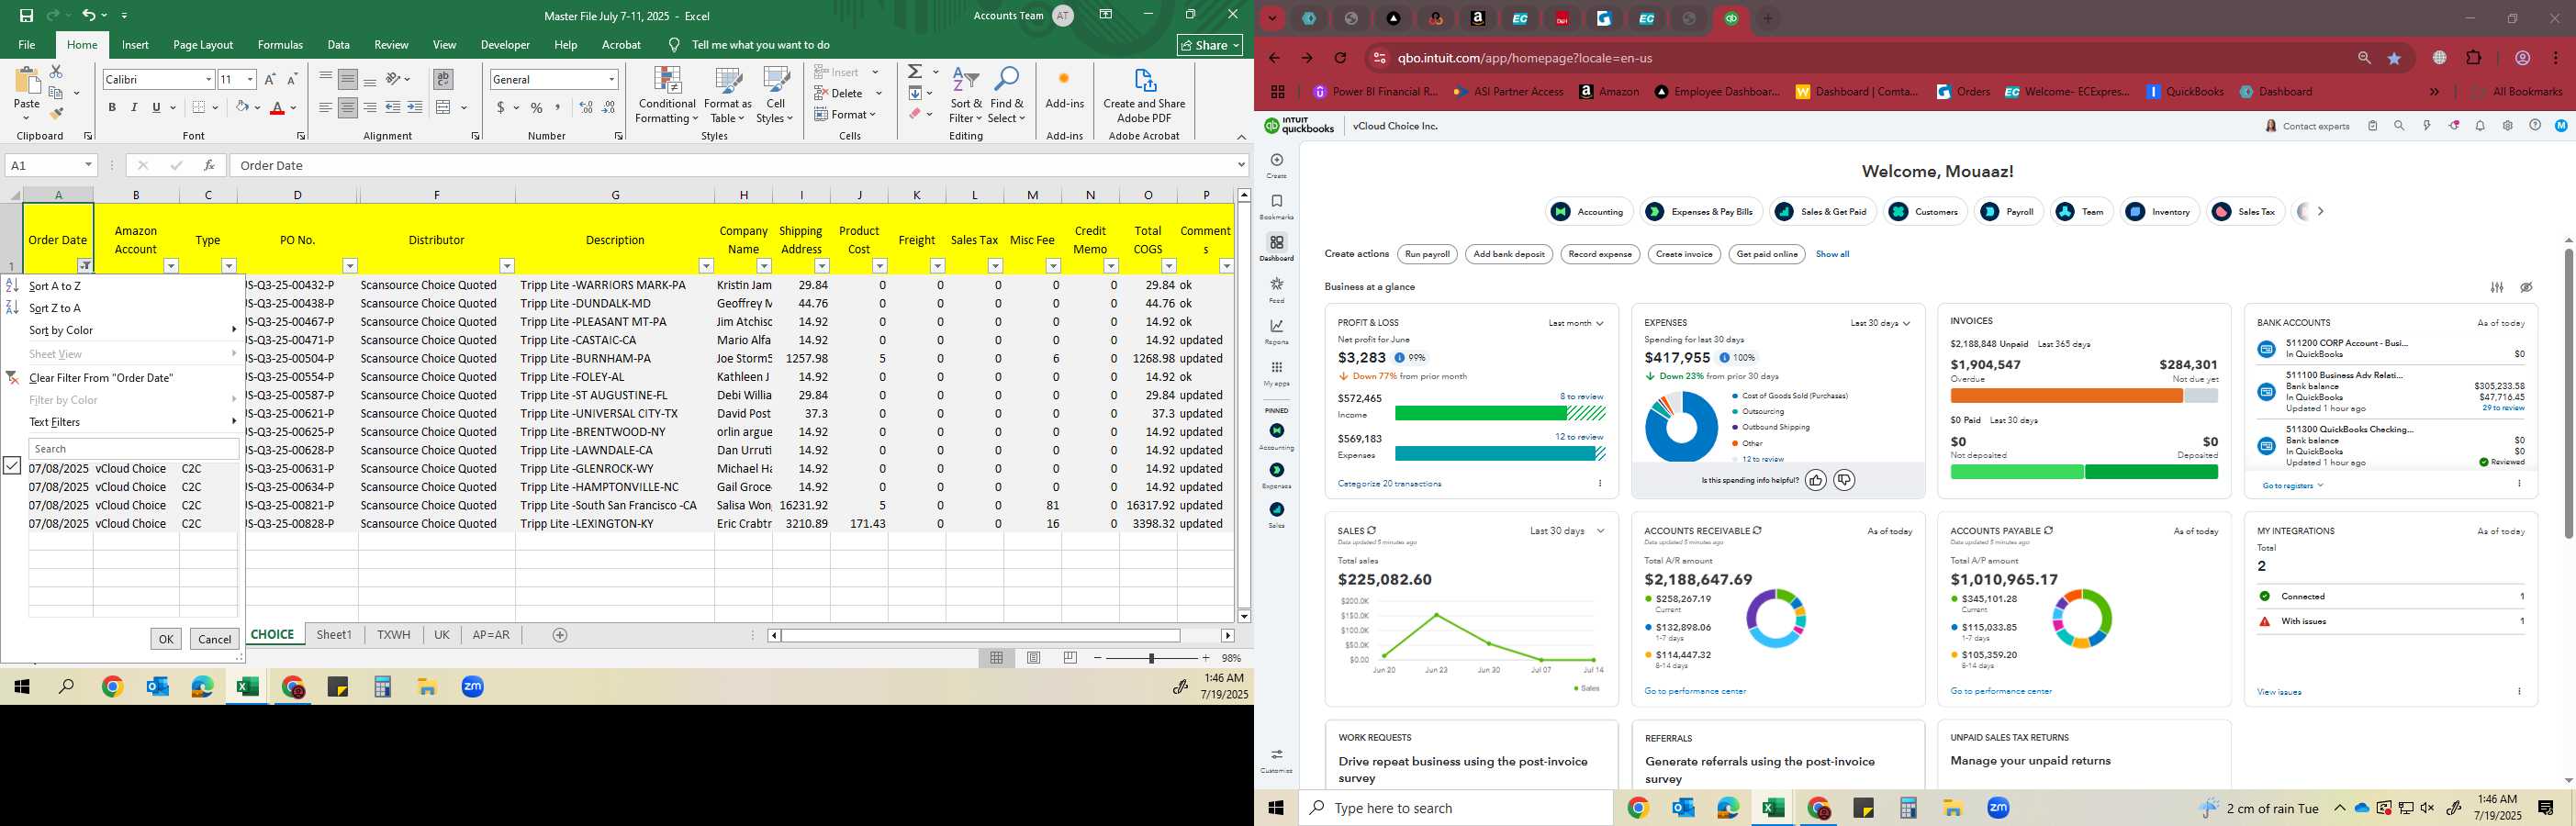The height and width of the screenshot is (826, 2576).
Task: Click Cancel in the filter dropdown
Action: tap(215, 639)
